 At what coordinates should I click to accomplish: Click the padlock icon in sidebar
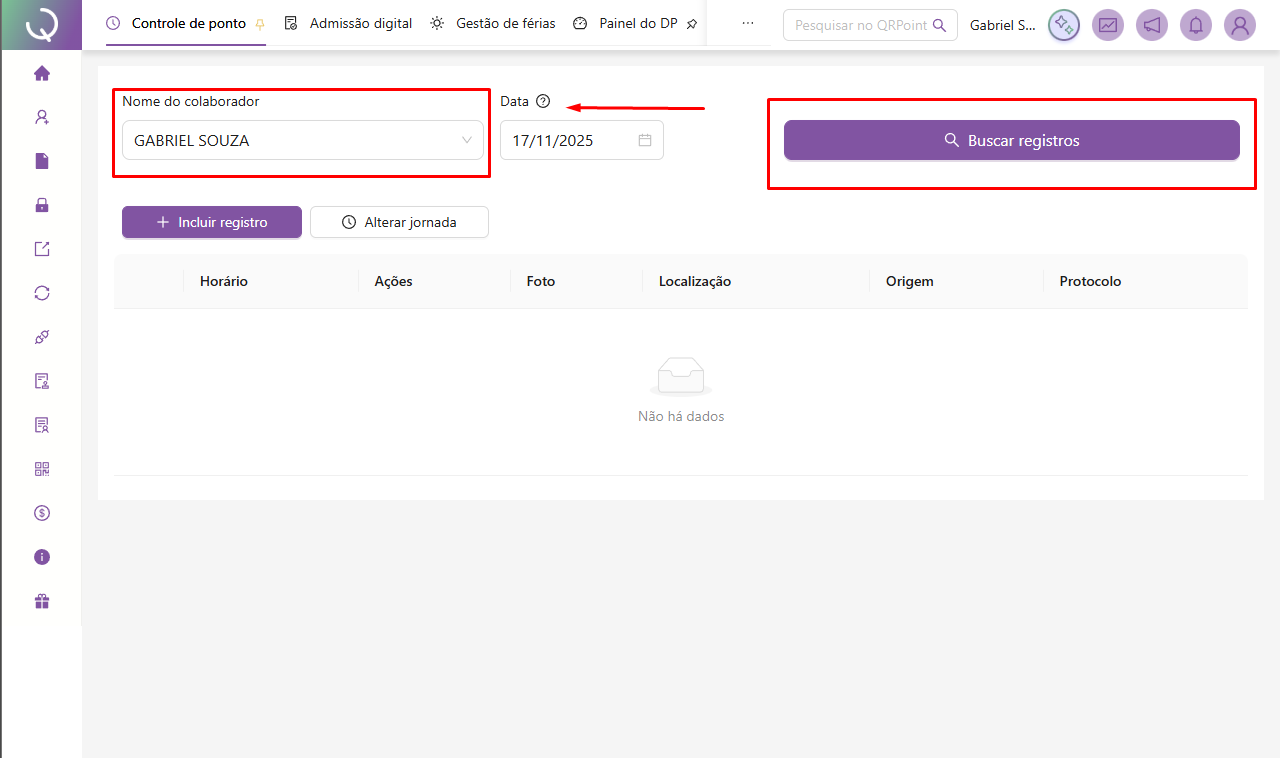coord(42,205)
